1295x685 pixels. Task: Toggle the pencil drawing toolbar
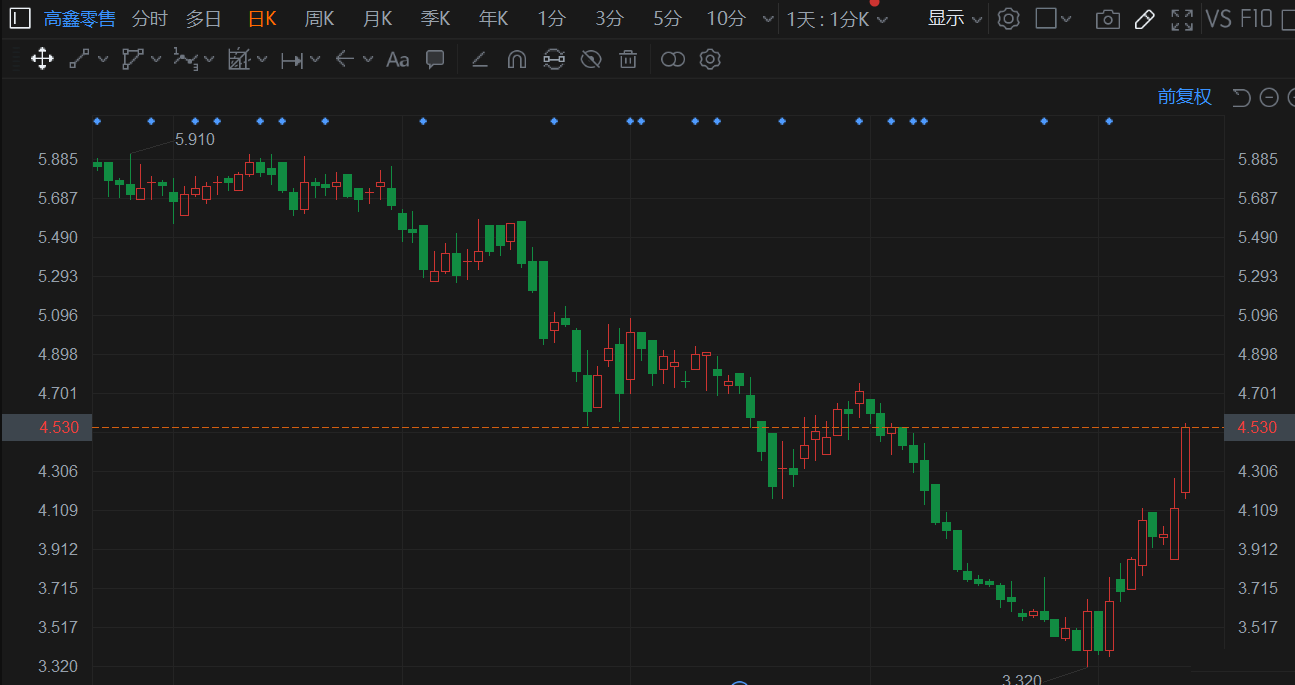point(1145,19)
